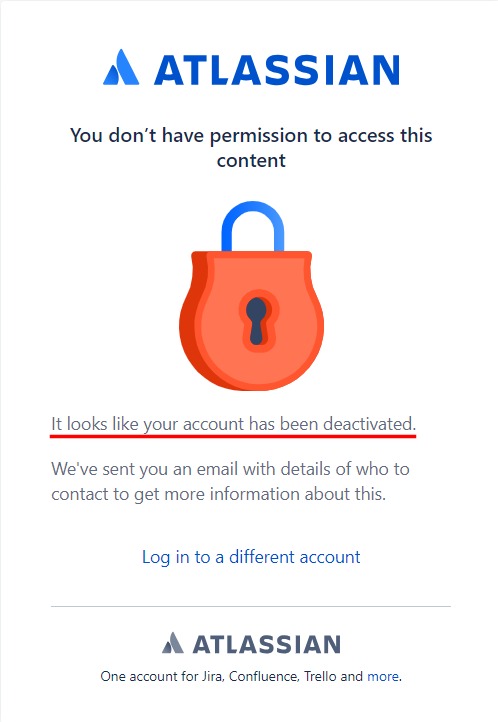
Task: Click the 'You don't have permission' heading
Action: coord(251,148)
